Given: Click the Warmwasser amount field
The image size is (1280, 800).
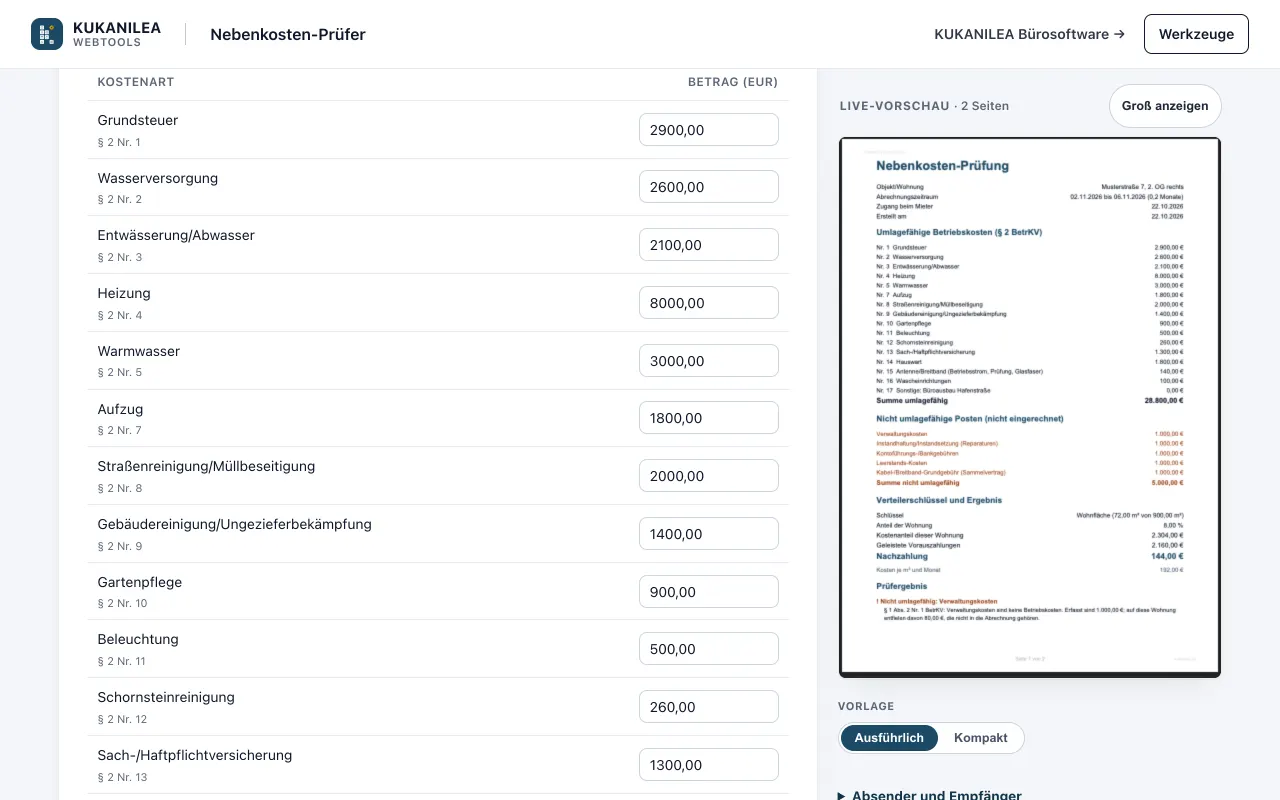Looking at the screenshot, I should [x=709, y=360].
